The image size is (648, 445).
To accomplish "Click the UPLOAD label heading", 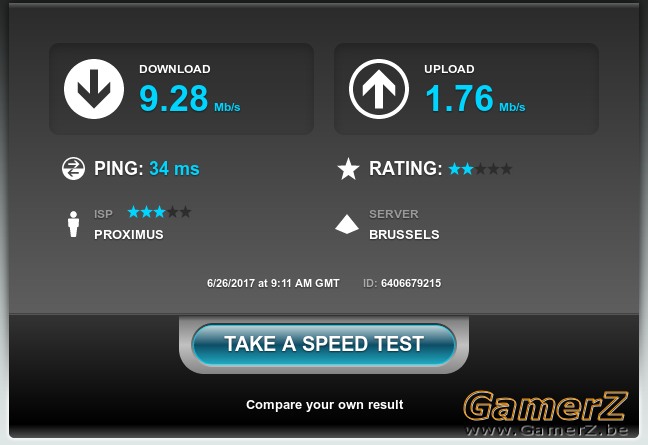I will pyautogui.click(x=449, y=69).
